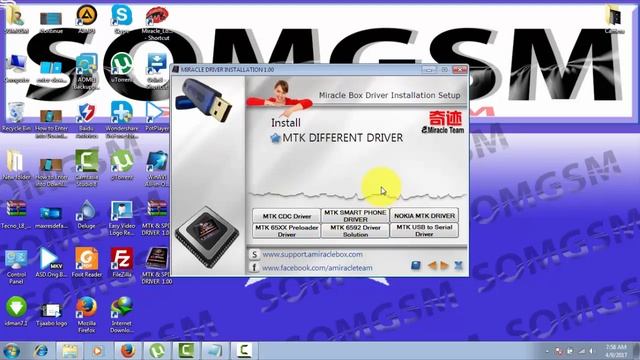
Task: Select the idman7.2 green download icon
Action: point(16,311)
